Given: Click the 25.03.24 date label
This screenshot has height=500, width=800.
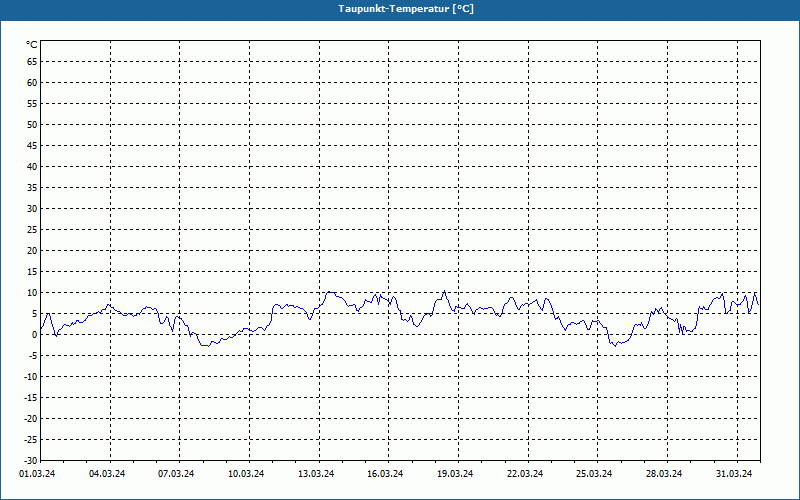Looking at the screenshot, I should (594, 474).
